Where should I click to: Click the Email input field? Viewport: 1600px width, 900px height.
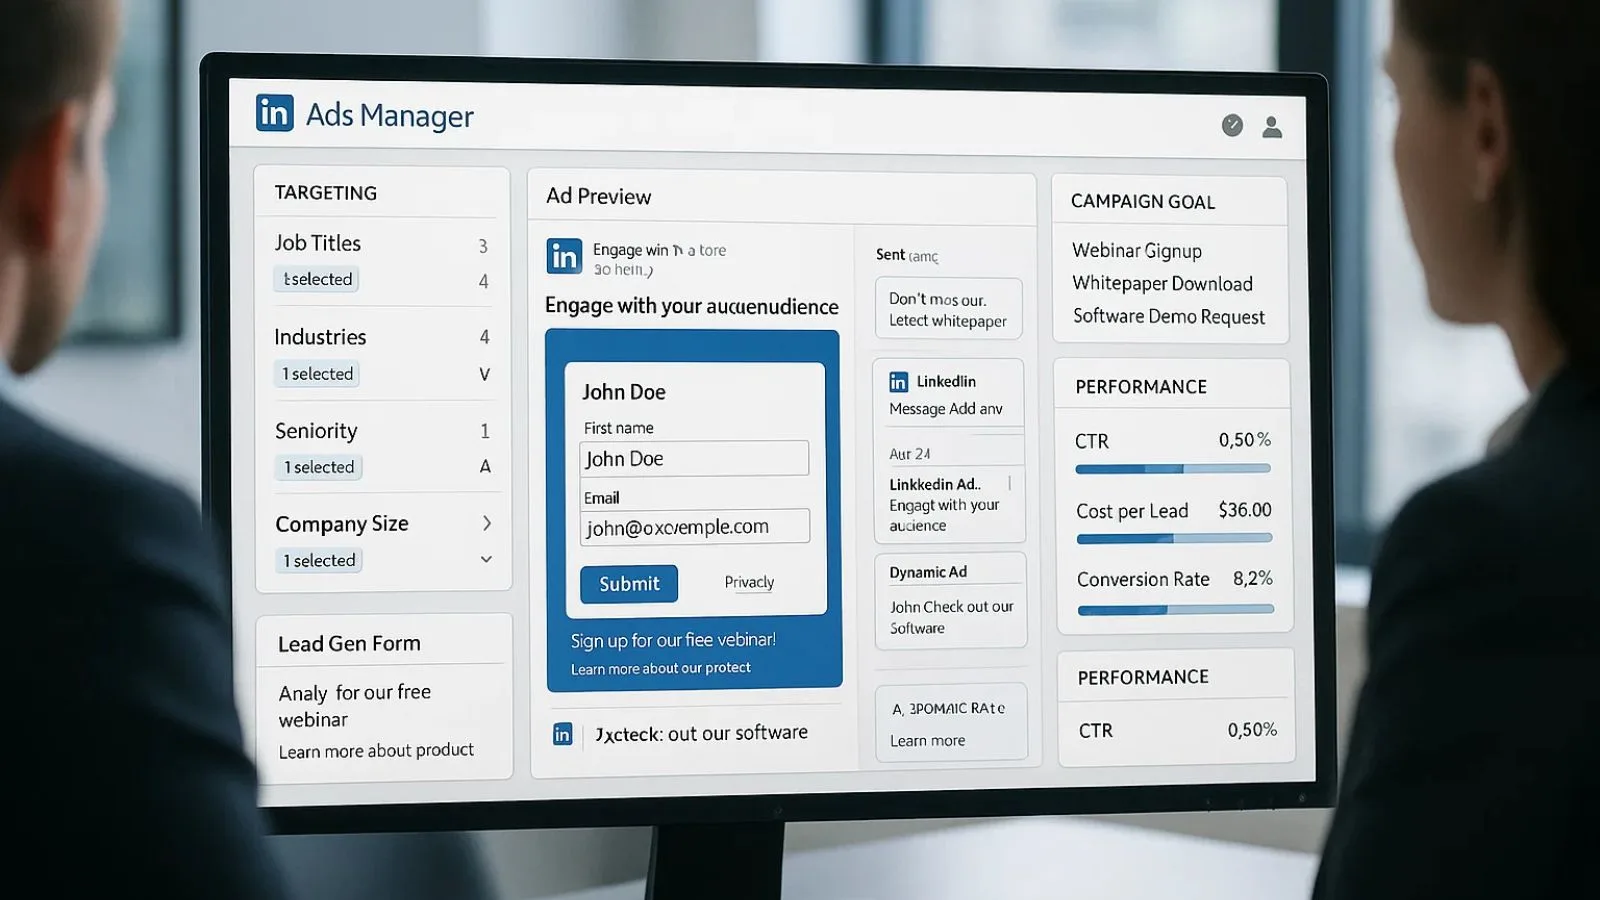pyautogui.click(x=694, y=527)
